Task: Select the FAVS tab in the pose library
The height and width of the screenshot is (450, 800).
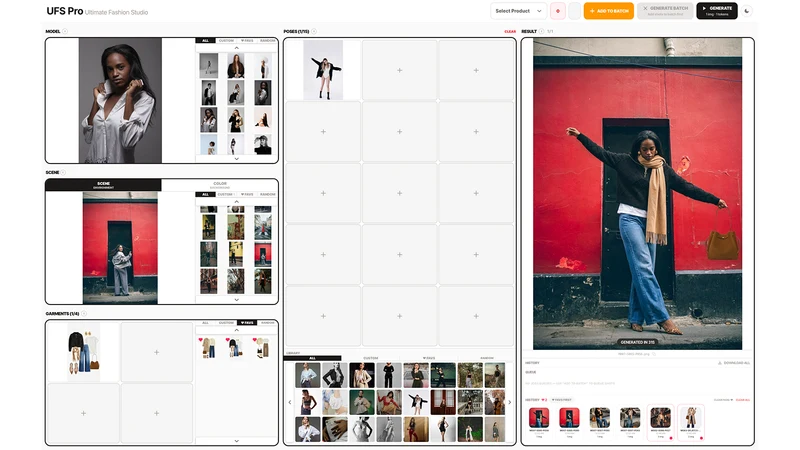Action: 429,358
